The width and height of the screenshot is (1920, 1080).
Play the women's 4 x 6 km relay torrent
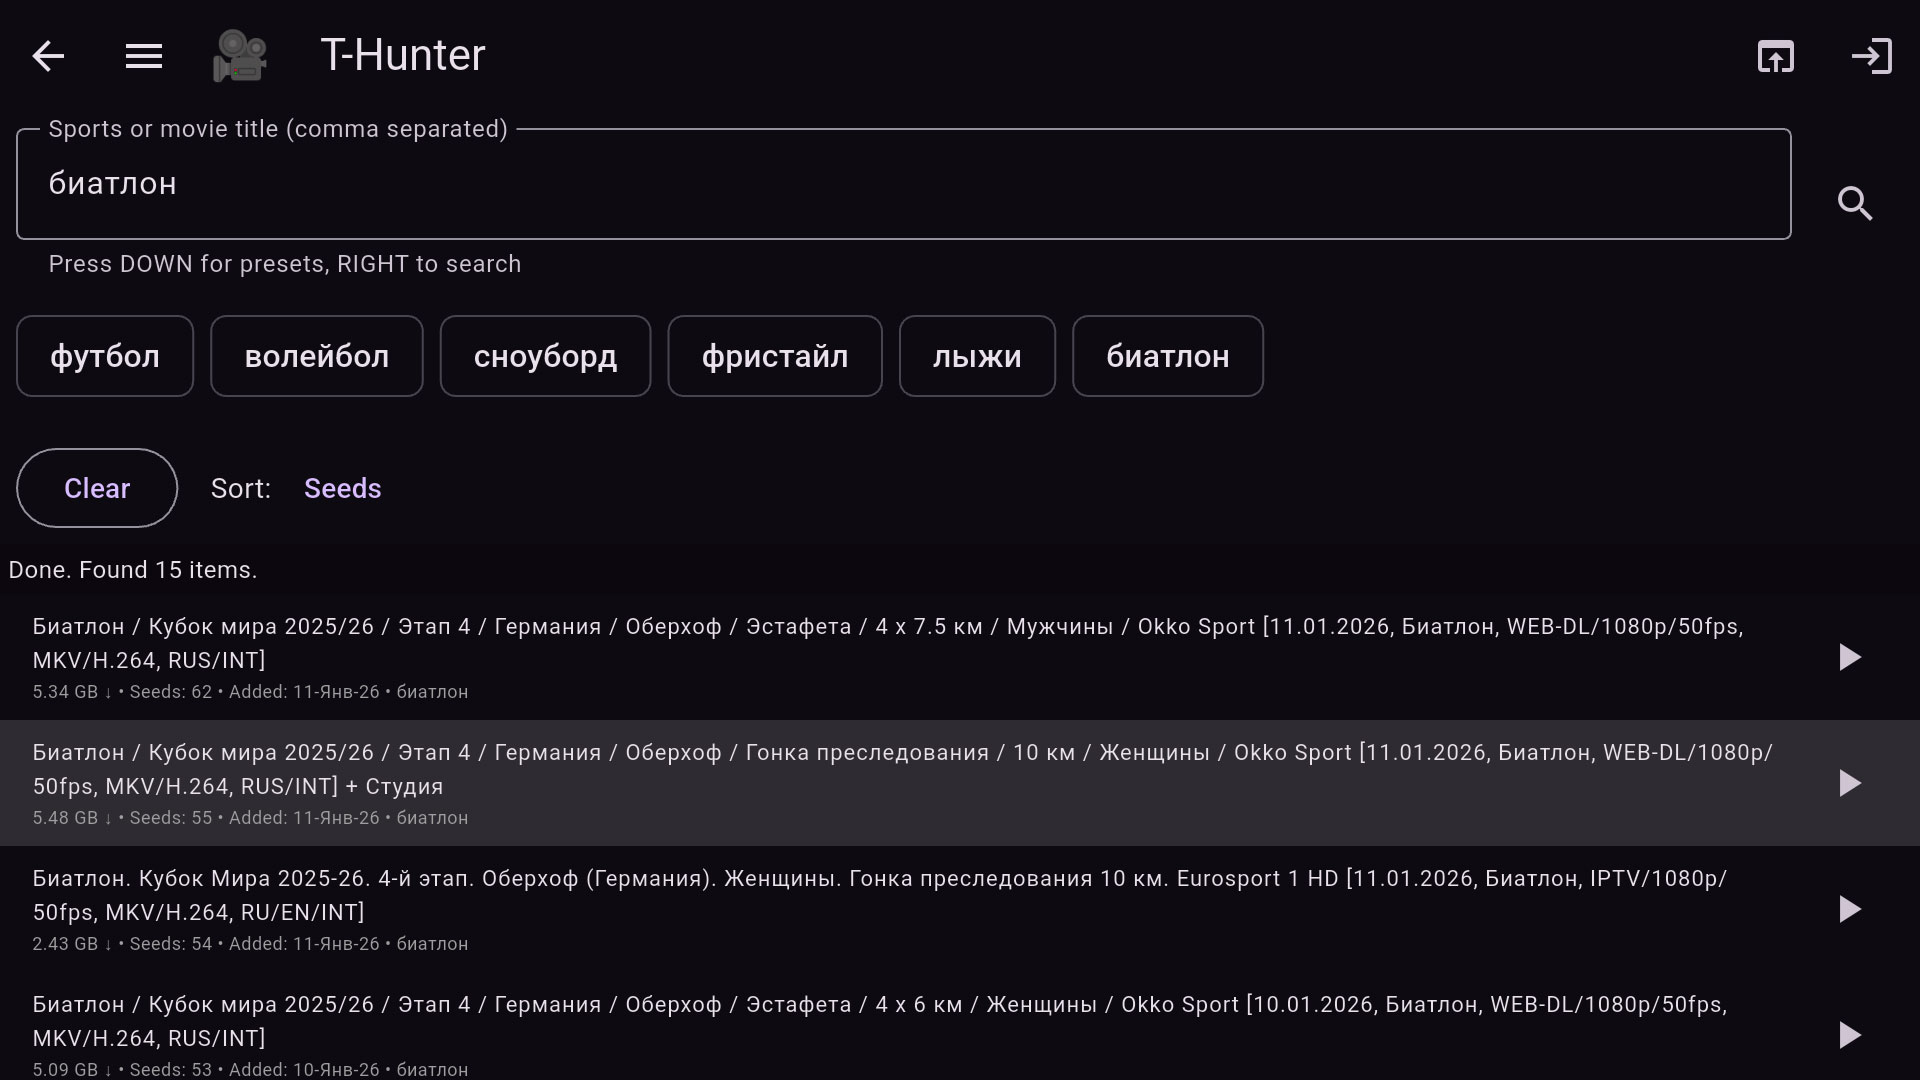pos(1850,1035)
